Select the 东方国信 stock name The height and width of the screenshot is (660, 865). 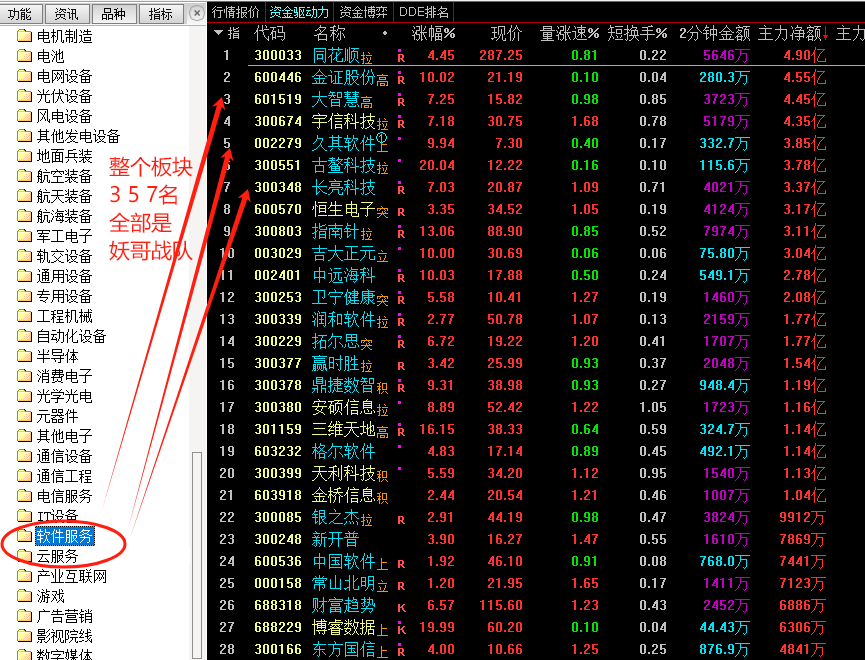pos(343,650)
